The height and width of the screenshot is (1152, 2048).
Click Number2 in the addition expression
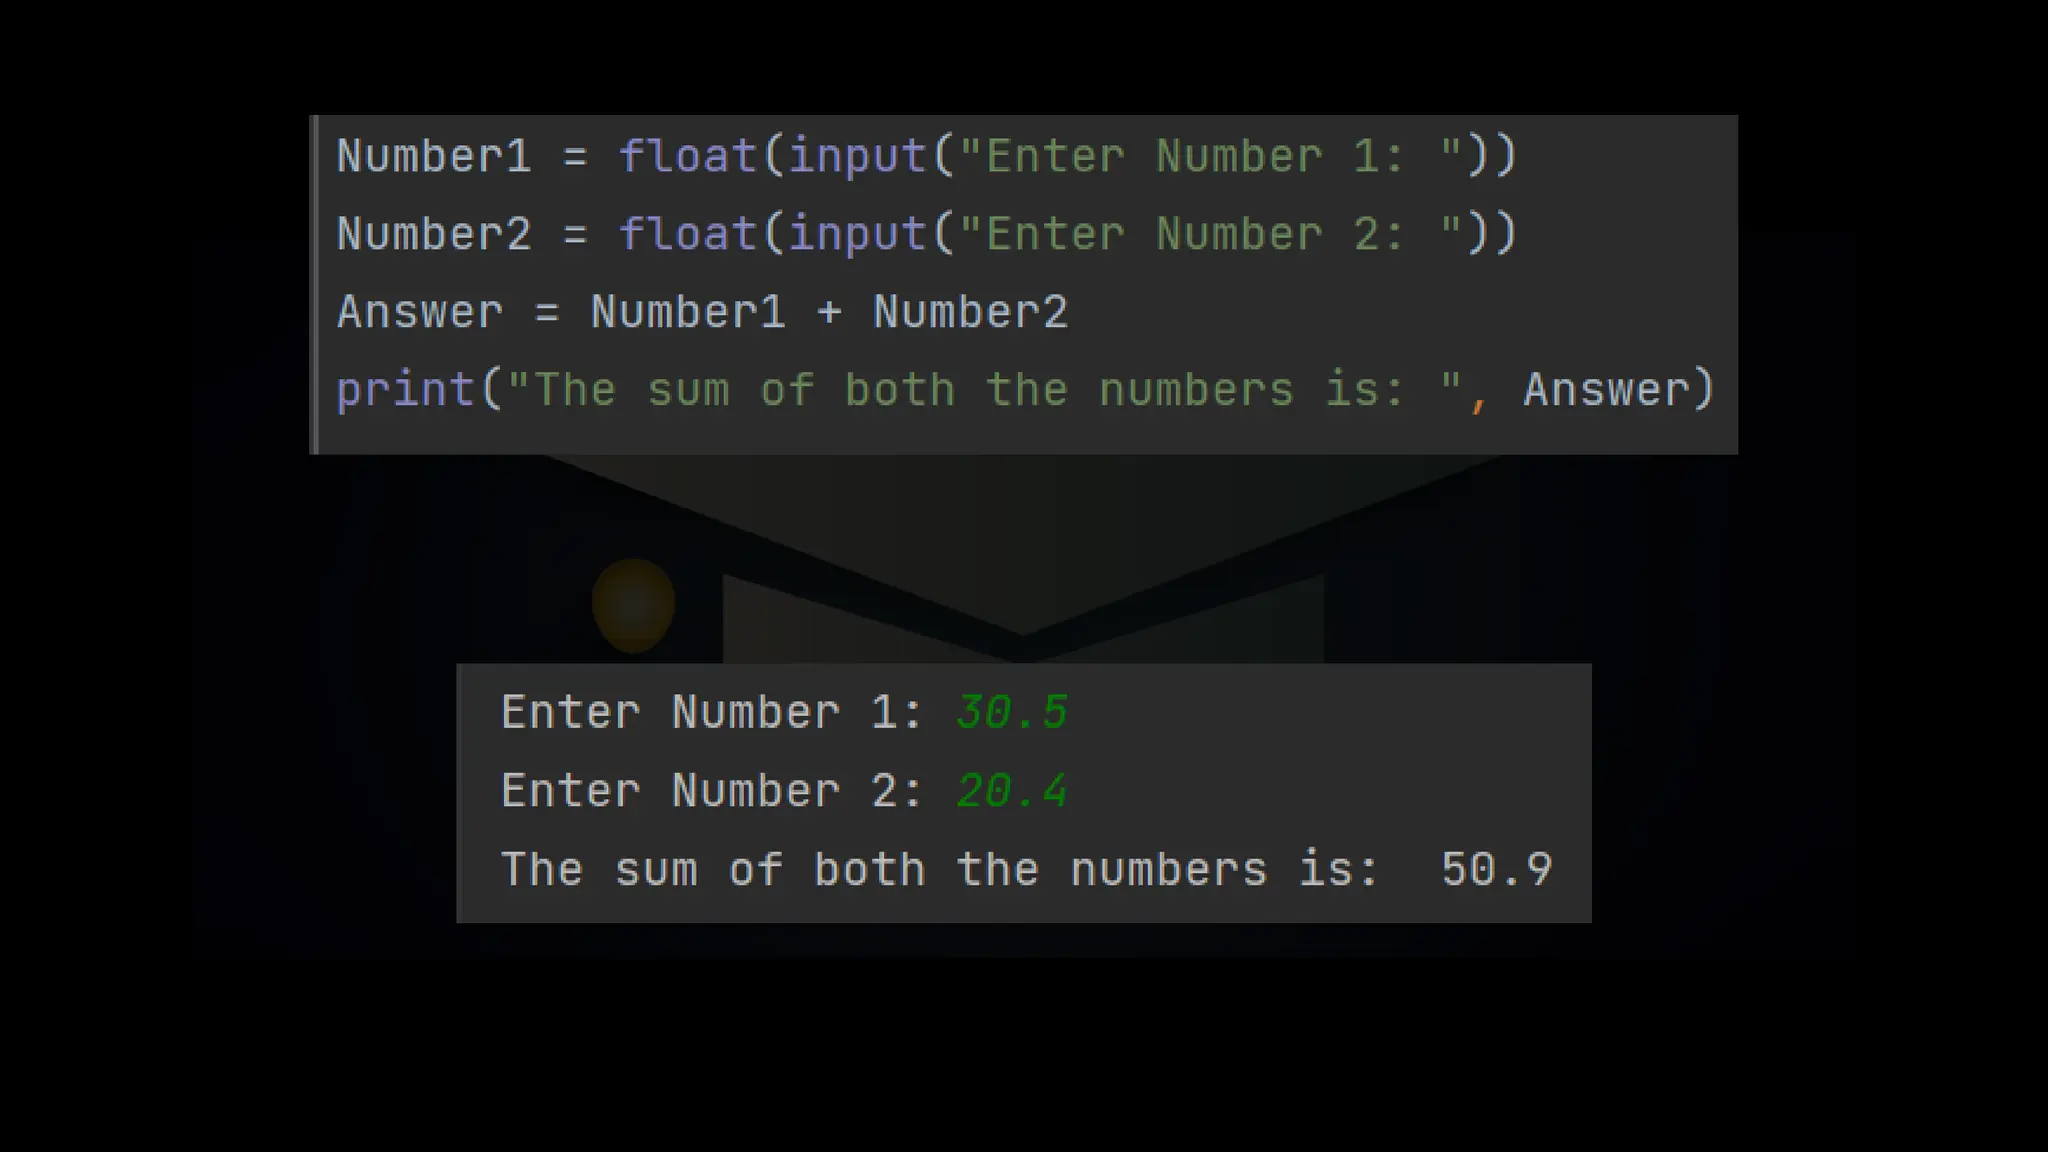[x=970, y=313]
